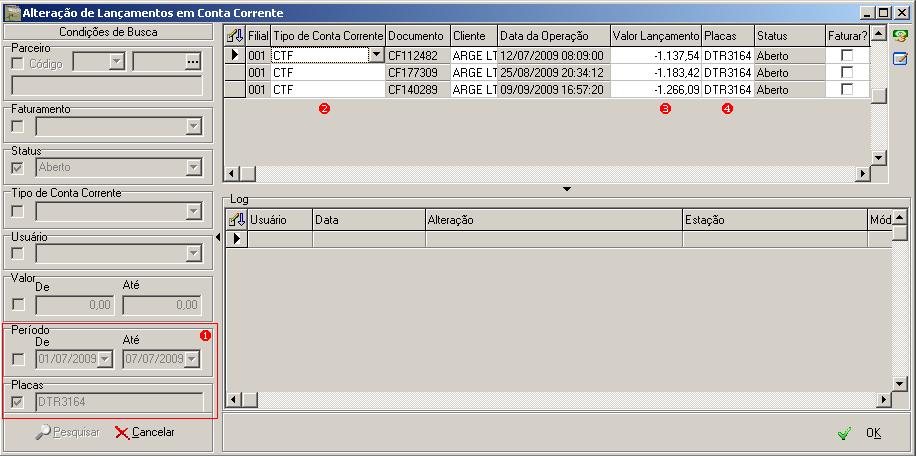Sort by Filial column header
916x457 pixels.
(x=258, y=36)
